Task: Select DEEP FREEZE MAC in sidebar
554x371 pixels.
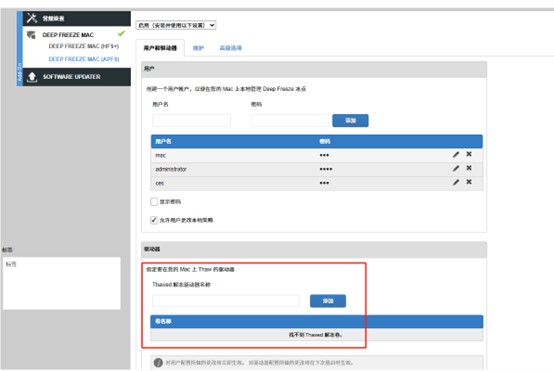Action: click(68, 35)
